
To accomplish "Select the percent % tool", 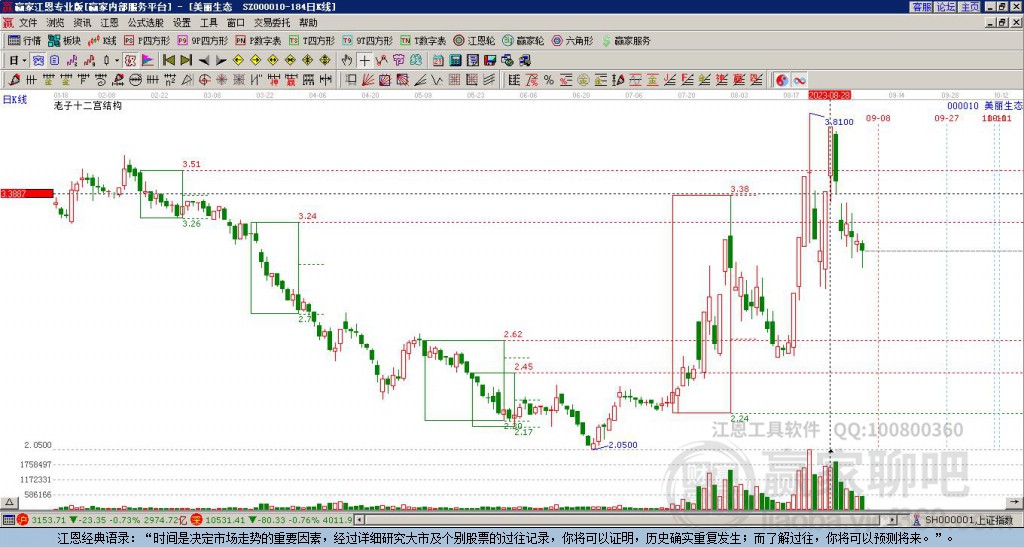I will click(549, 80).
